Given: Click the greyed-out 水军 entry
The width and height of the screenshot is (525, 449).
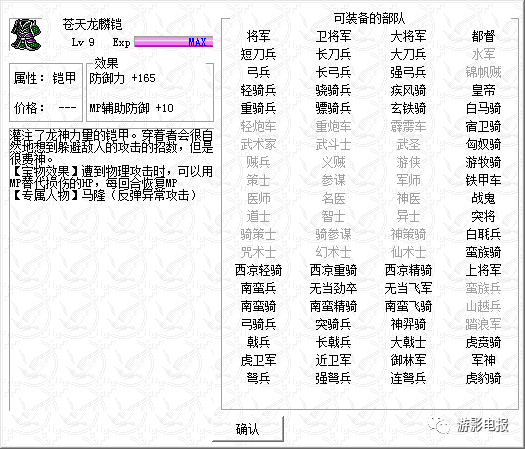Looking at the screenshot, I should pos(483,54).
